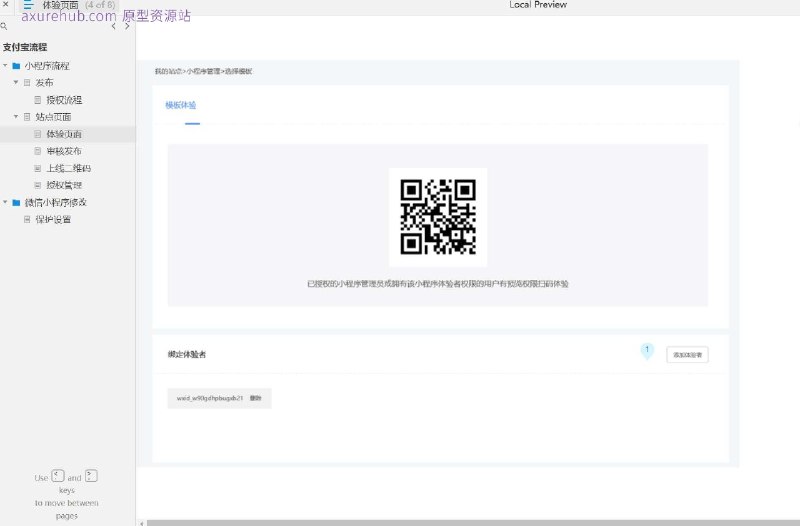Click the Local Preview title text
This screenshot has height=526, width=800.
point(538,5)
